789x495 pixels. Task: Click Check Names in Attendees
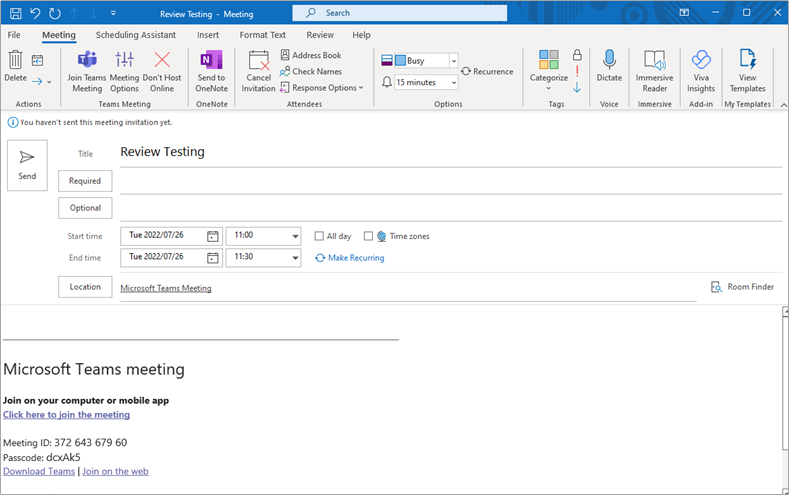pos(311,71)
